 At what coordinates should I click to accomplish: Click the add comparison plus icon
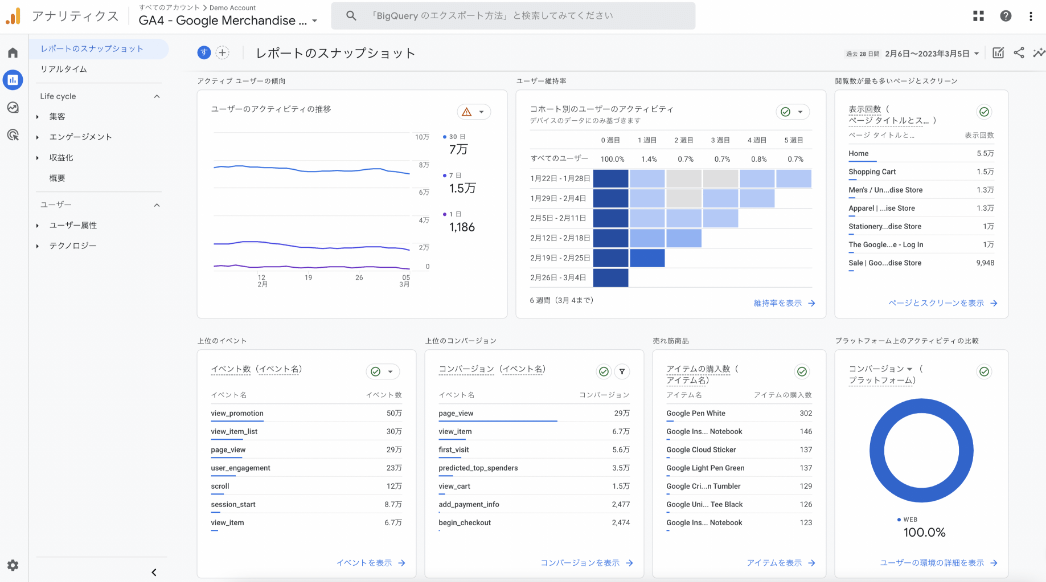[x=222, y=53]
